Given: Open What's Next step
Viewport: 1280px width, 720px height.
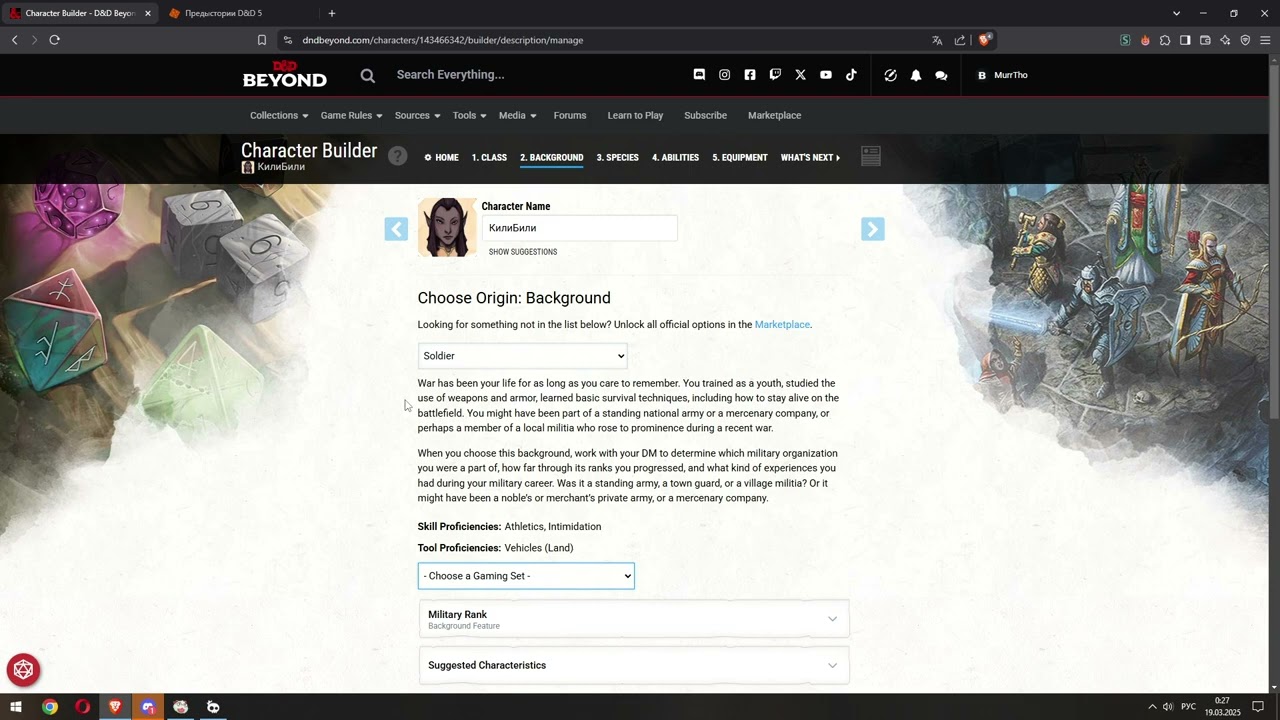Looking at the screenshot, I should 810,157.
